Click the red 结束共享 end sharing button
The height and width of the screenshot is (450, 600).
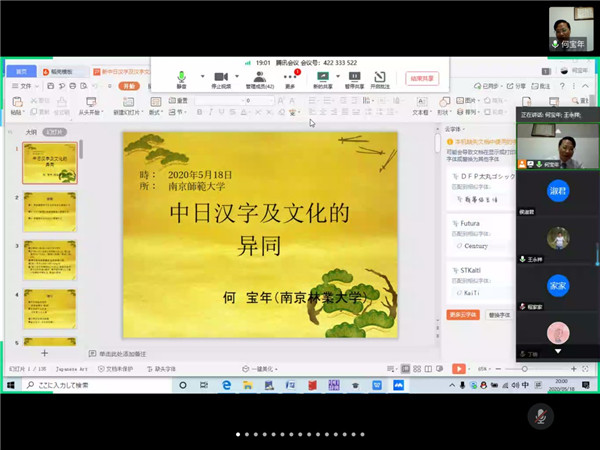pos(423,77)
